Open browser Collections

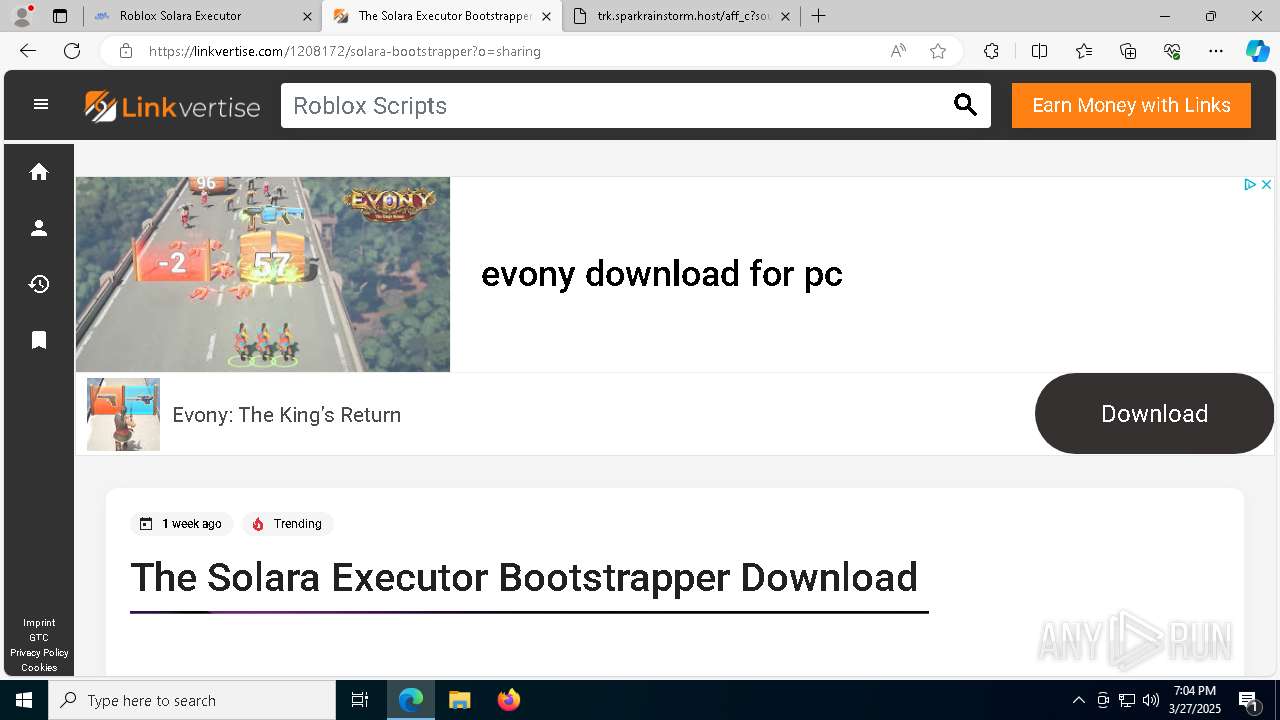coord(1128,51)
